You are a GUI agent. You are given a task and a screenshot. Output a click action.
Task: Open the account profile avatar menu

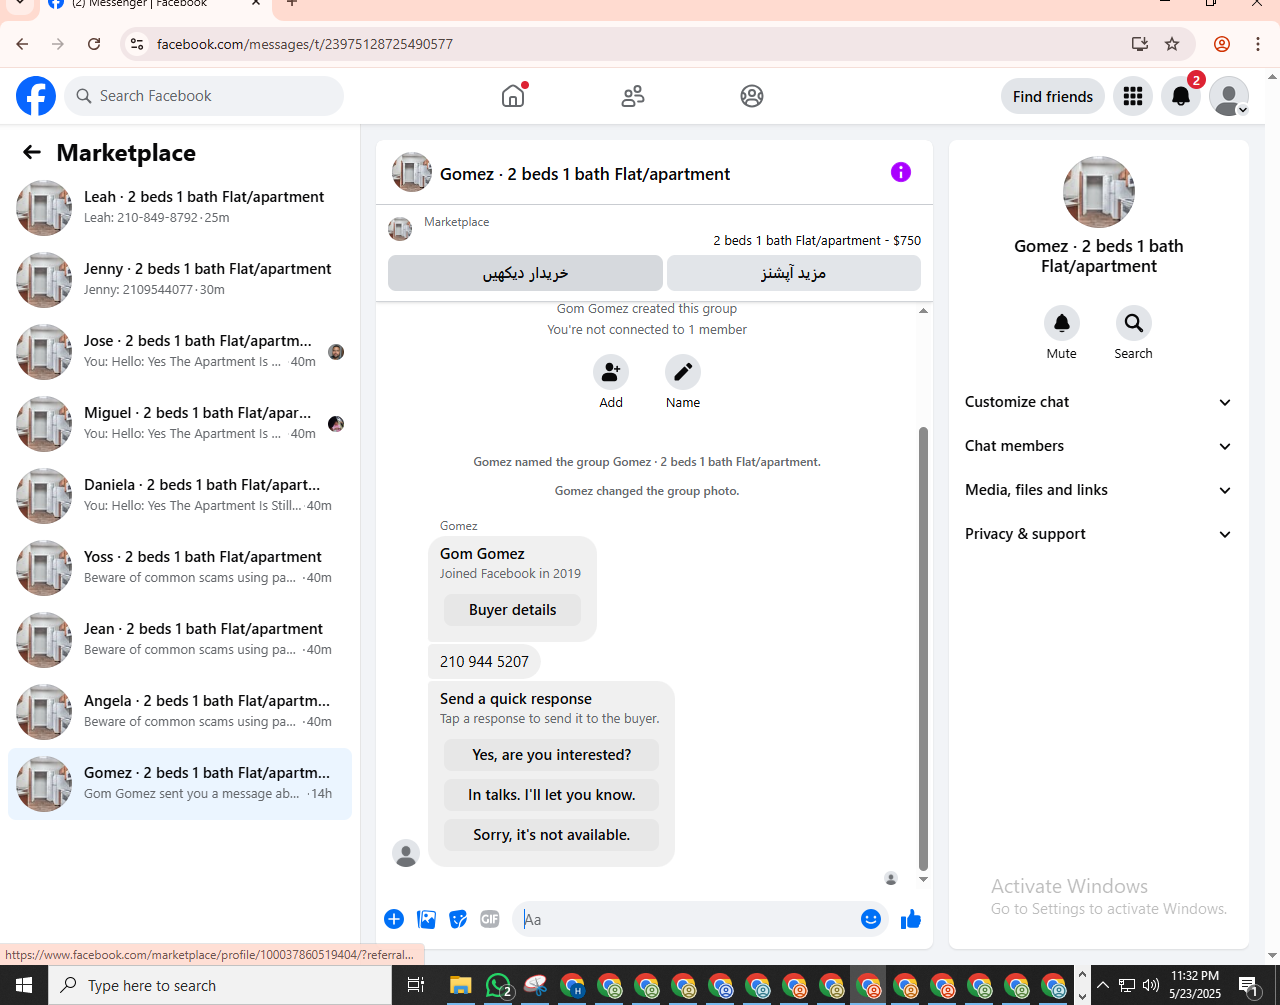[x=1229, y=96]
